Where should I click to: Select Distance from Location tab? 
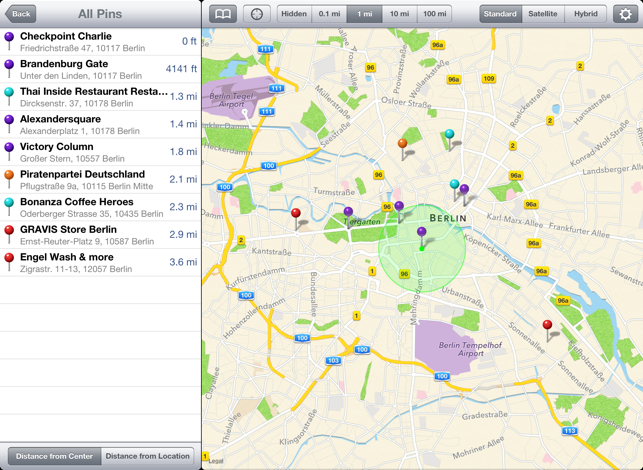tap(148, 456)
